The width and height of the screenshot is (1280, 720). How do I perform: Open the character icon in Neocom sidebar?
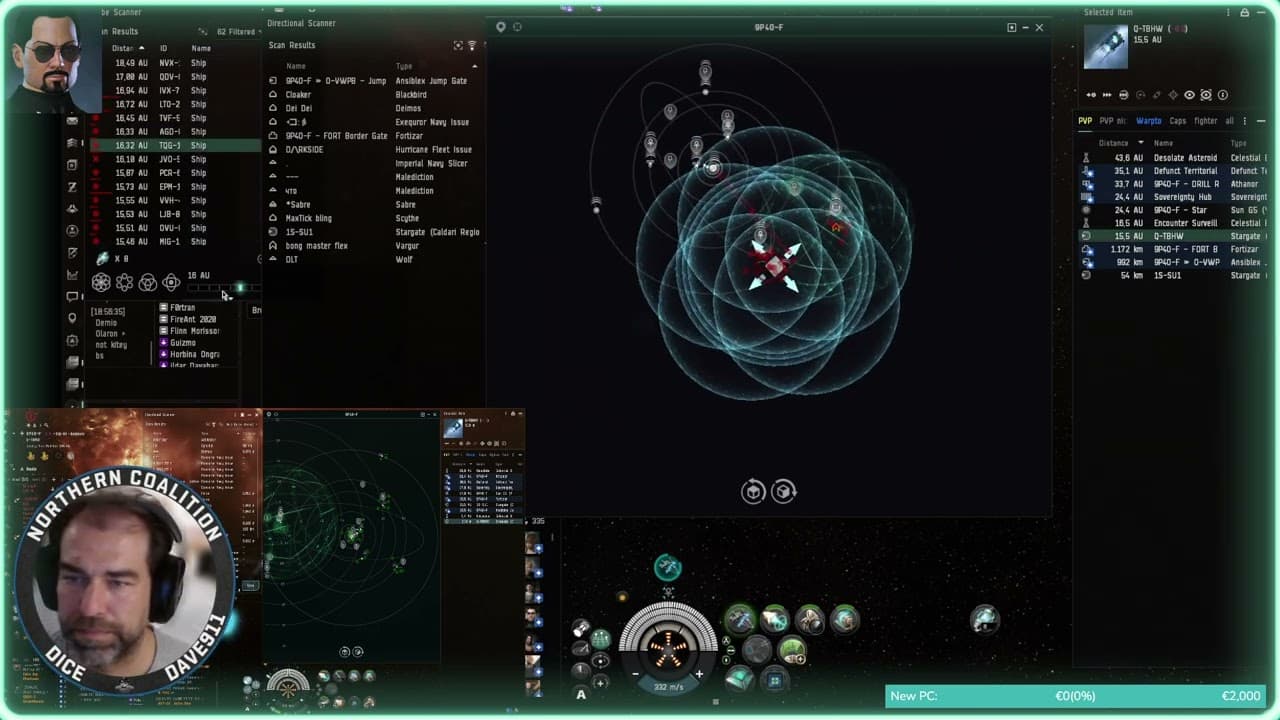pos(72,231)
